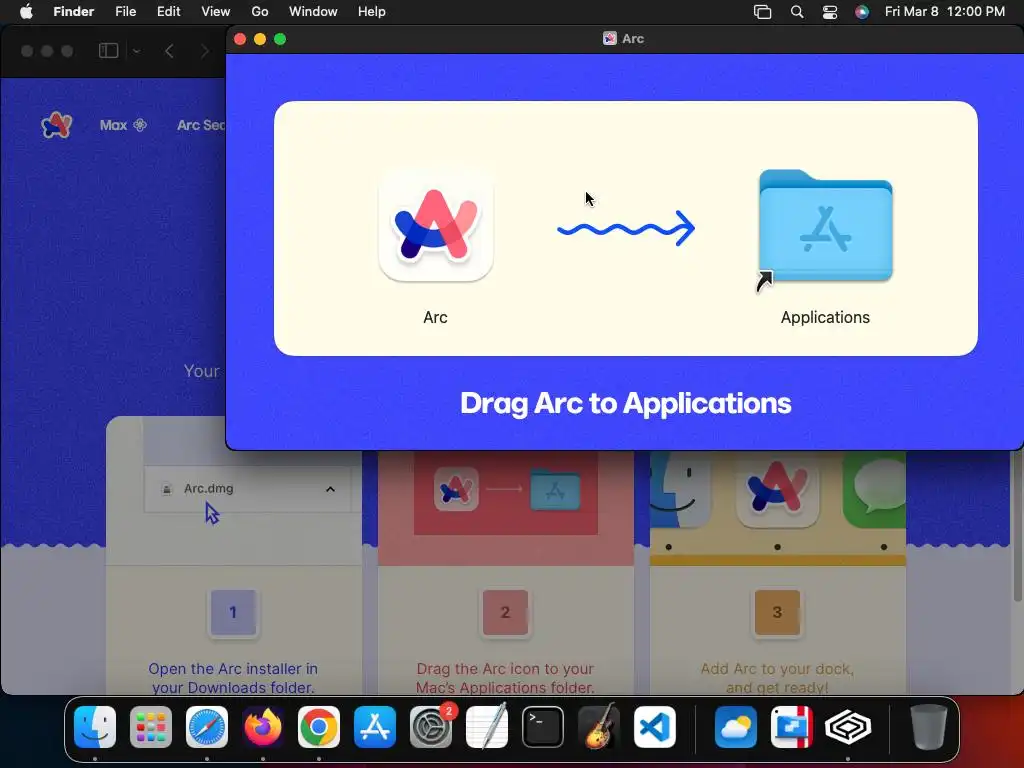Click the step 3 number badge
Image resolution: width=1024 pixels, height=768 pixels.
click(777, 612)
